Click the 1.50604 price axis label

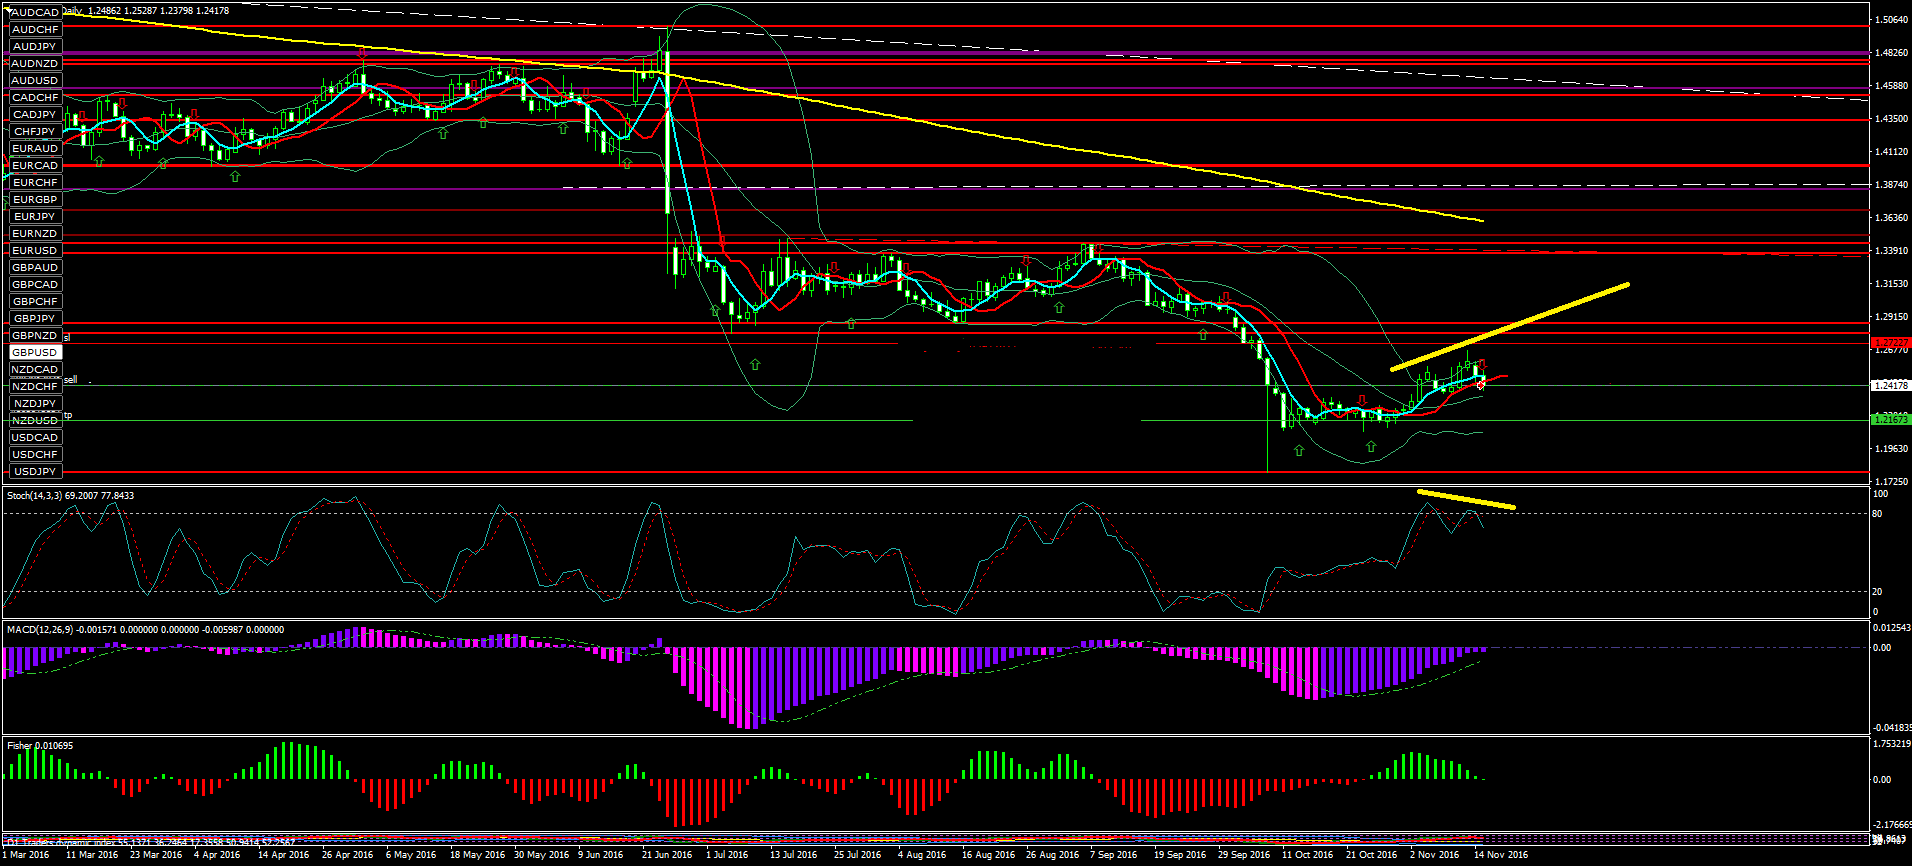[1891, 20]
